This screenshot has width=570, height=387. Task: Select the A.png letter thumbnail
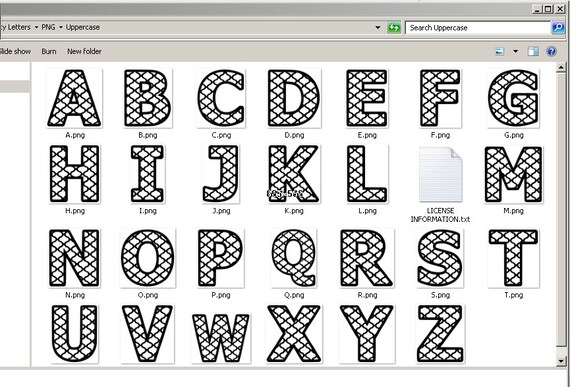tap(75, 98)
